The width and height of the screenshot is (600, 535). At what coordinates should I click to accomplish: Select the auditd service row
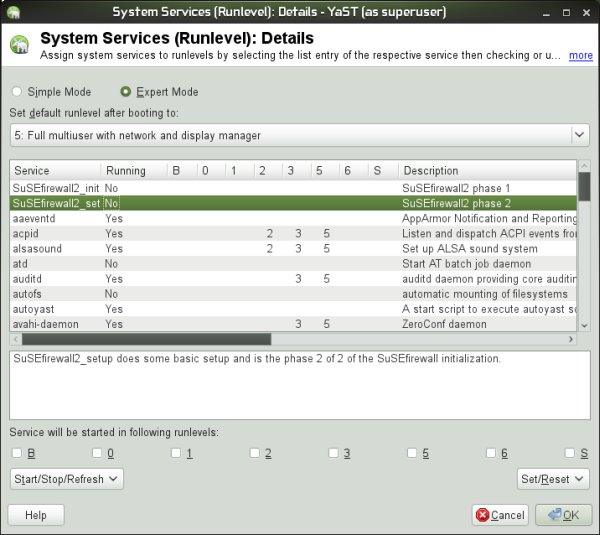(293, 279)
